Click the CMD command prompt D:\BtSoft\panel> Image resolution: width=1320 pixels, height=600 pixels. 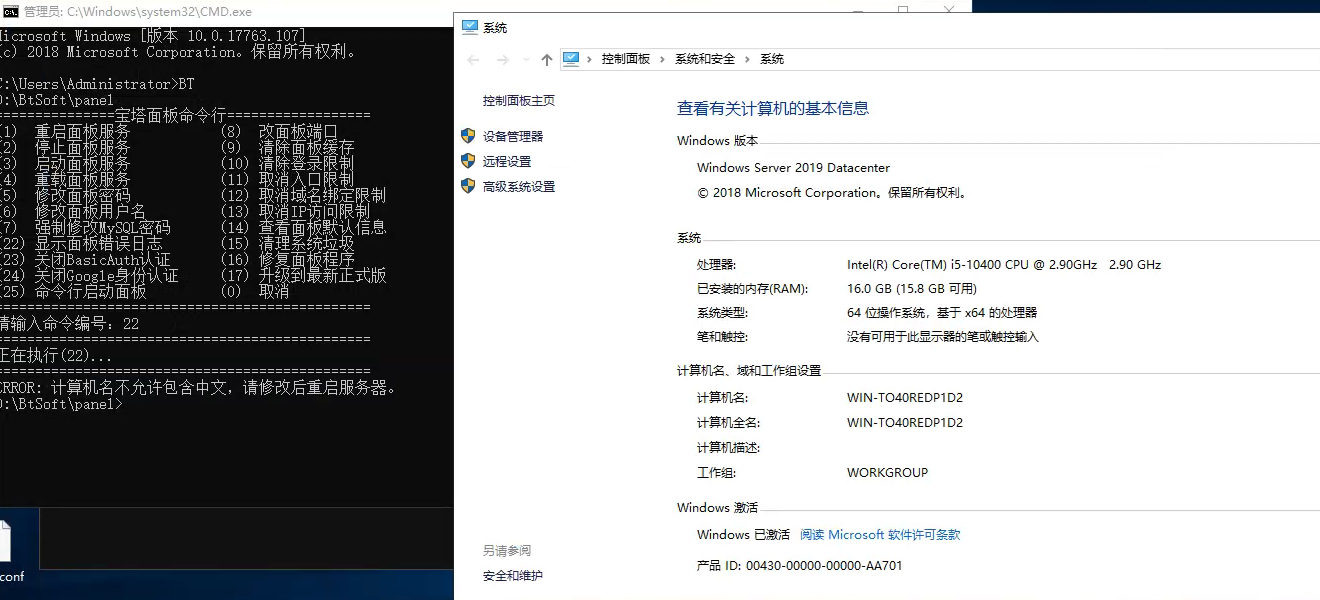62,404
